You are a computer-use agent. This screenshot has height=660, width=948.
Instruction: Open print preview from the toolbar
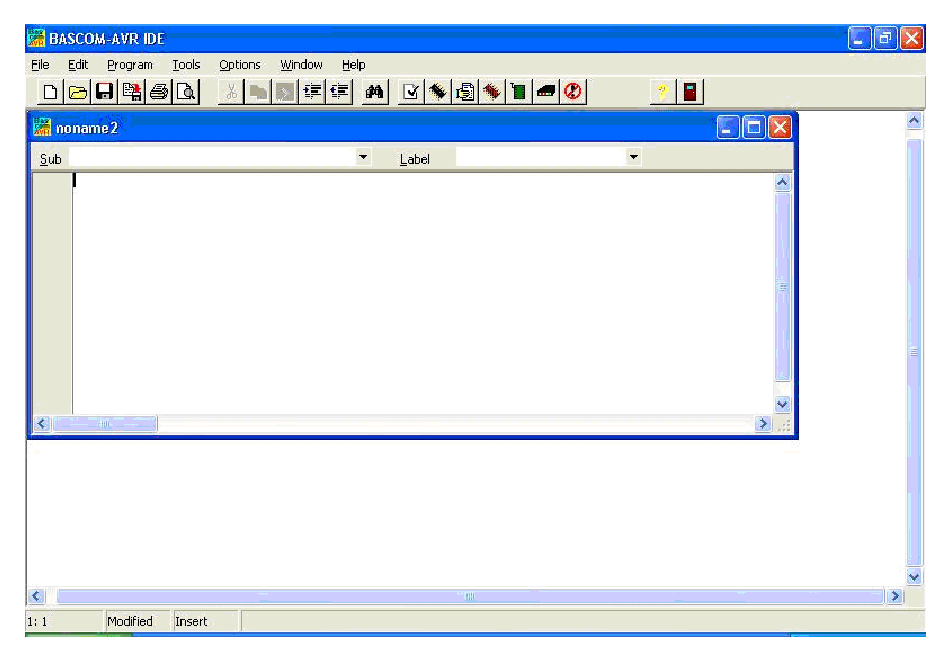pyautogui.click(x=186, y=92)
